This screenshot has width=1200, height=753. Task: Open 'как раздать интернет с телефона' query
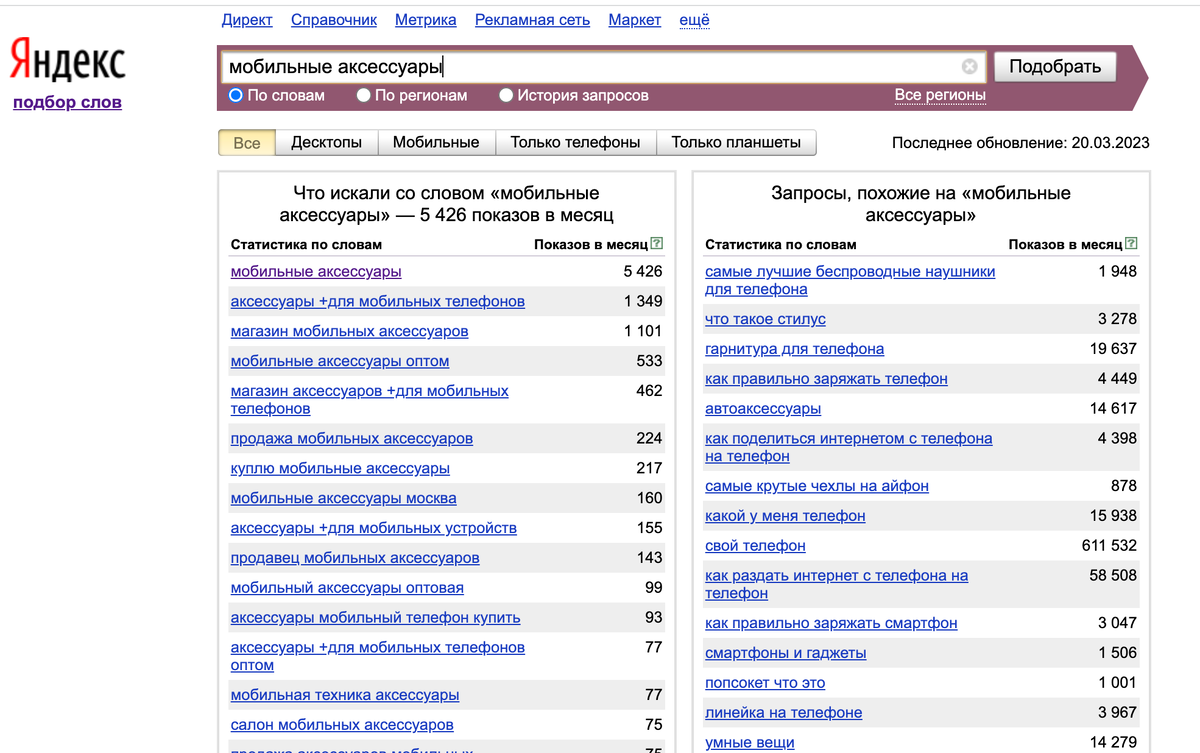(x=837, y=584)
